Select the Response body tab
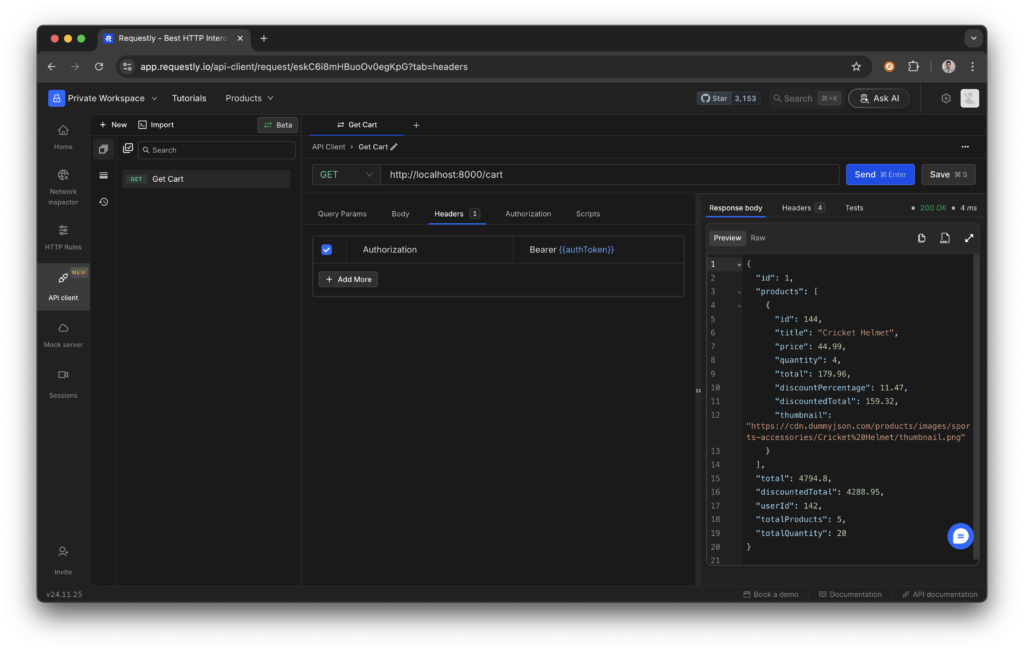Image resolution: width=1024 pixels, height=651 pixels. click(x=735, y=208)
